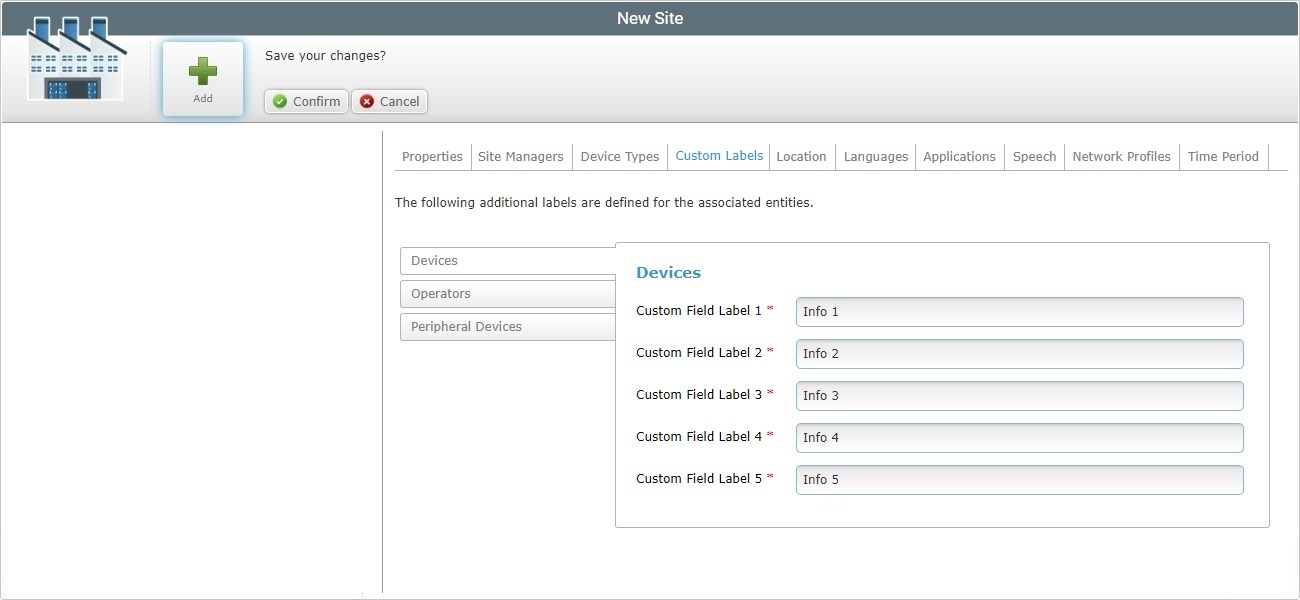Open the Devices accordion section
The image size is (1300, 600).
click(x=506, y=260)
